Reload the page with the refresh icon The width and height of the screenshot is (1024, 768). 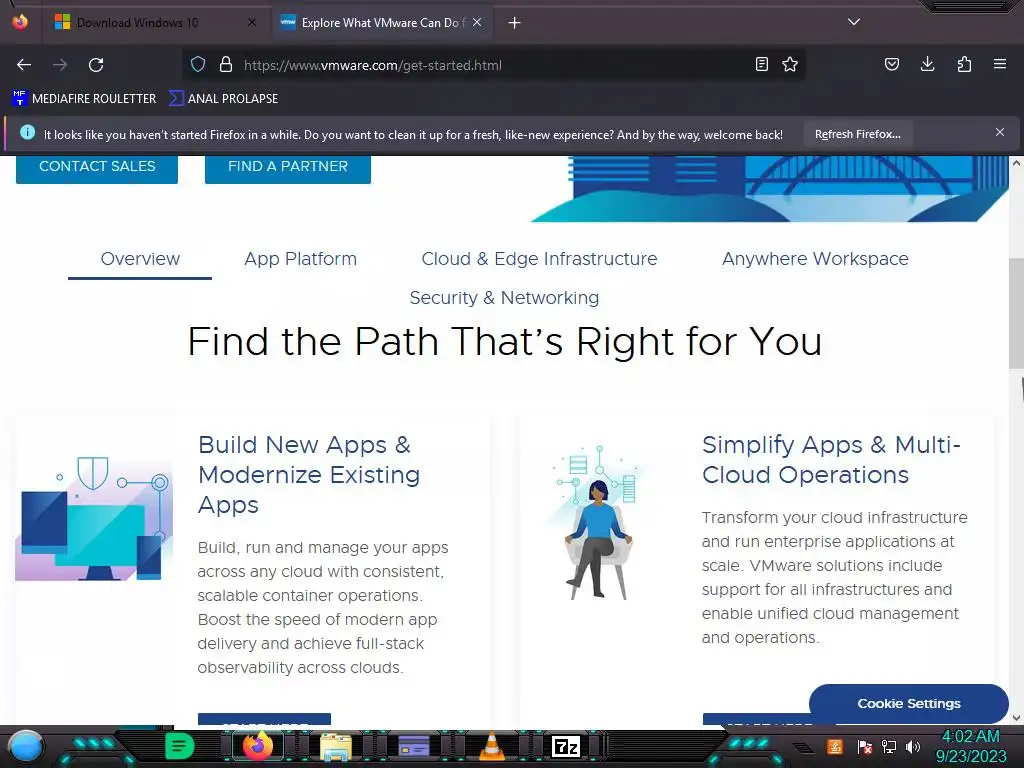coord(96,65)
